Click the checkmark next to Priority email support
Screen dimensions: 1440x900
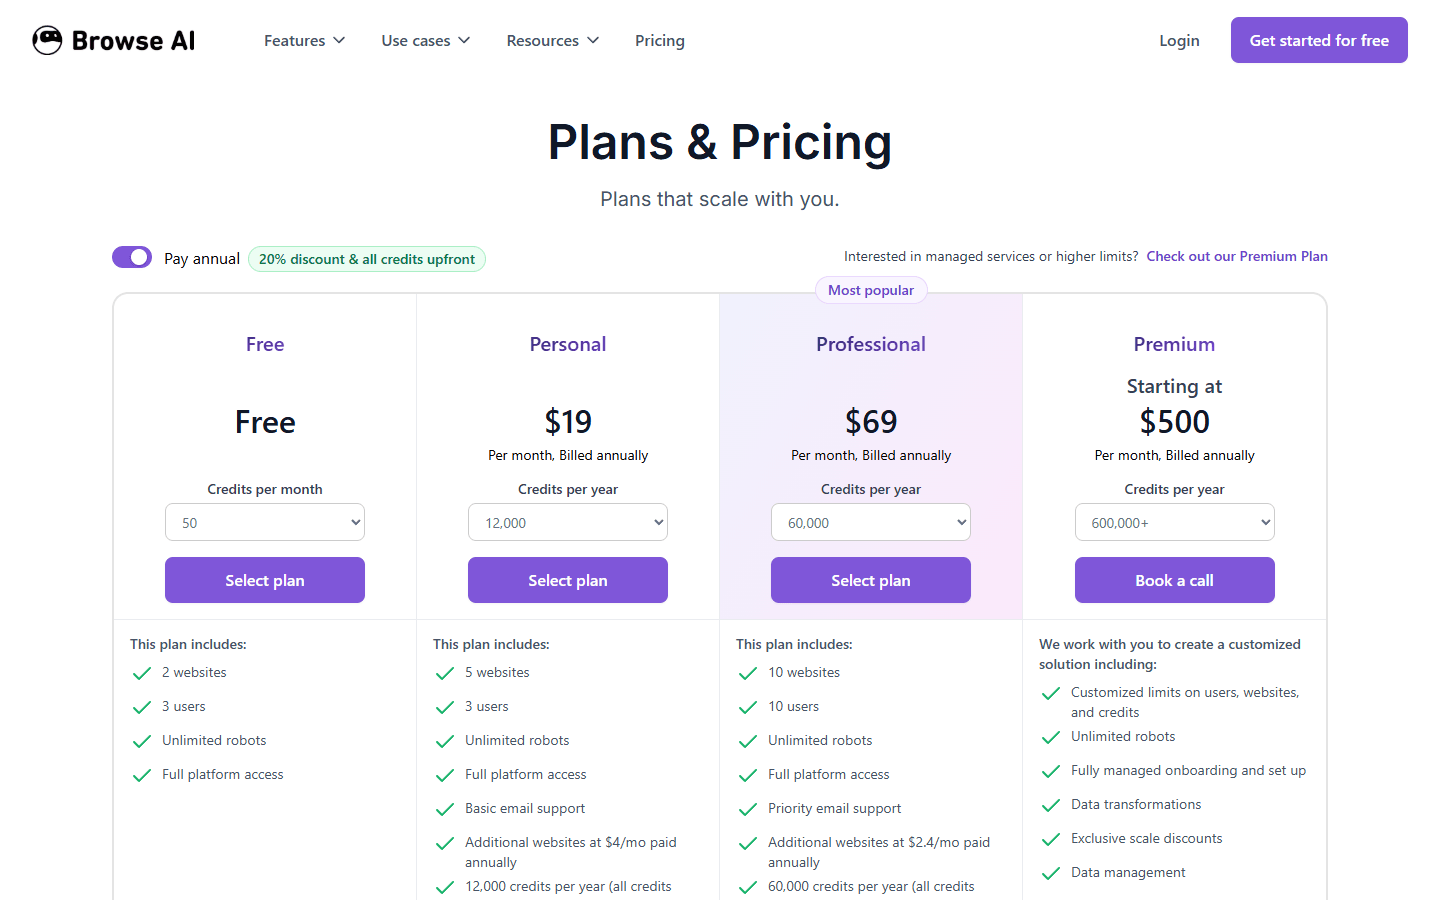click(747, 808)
